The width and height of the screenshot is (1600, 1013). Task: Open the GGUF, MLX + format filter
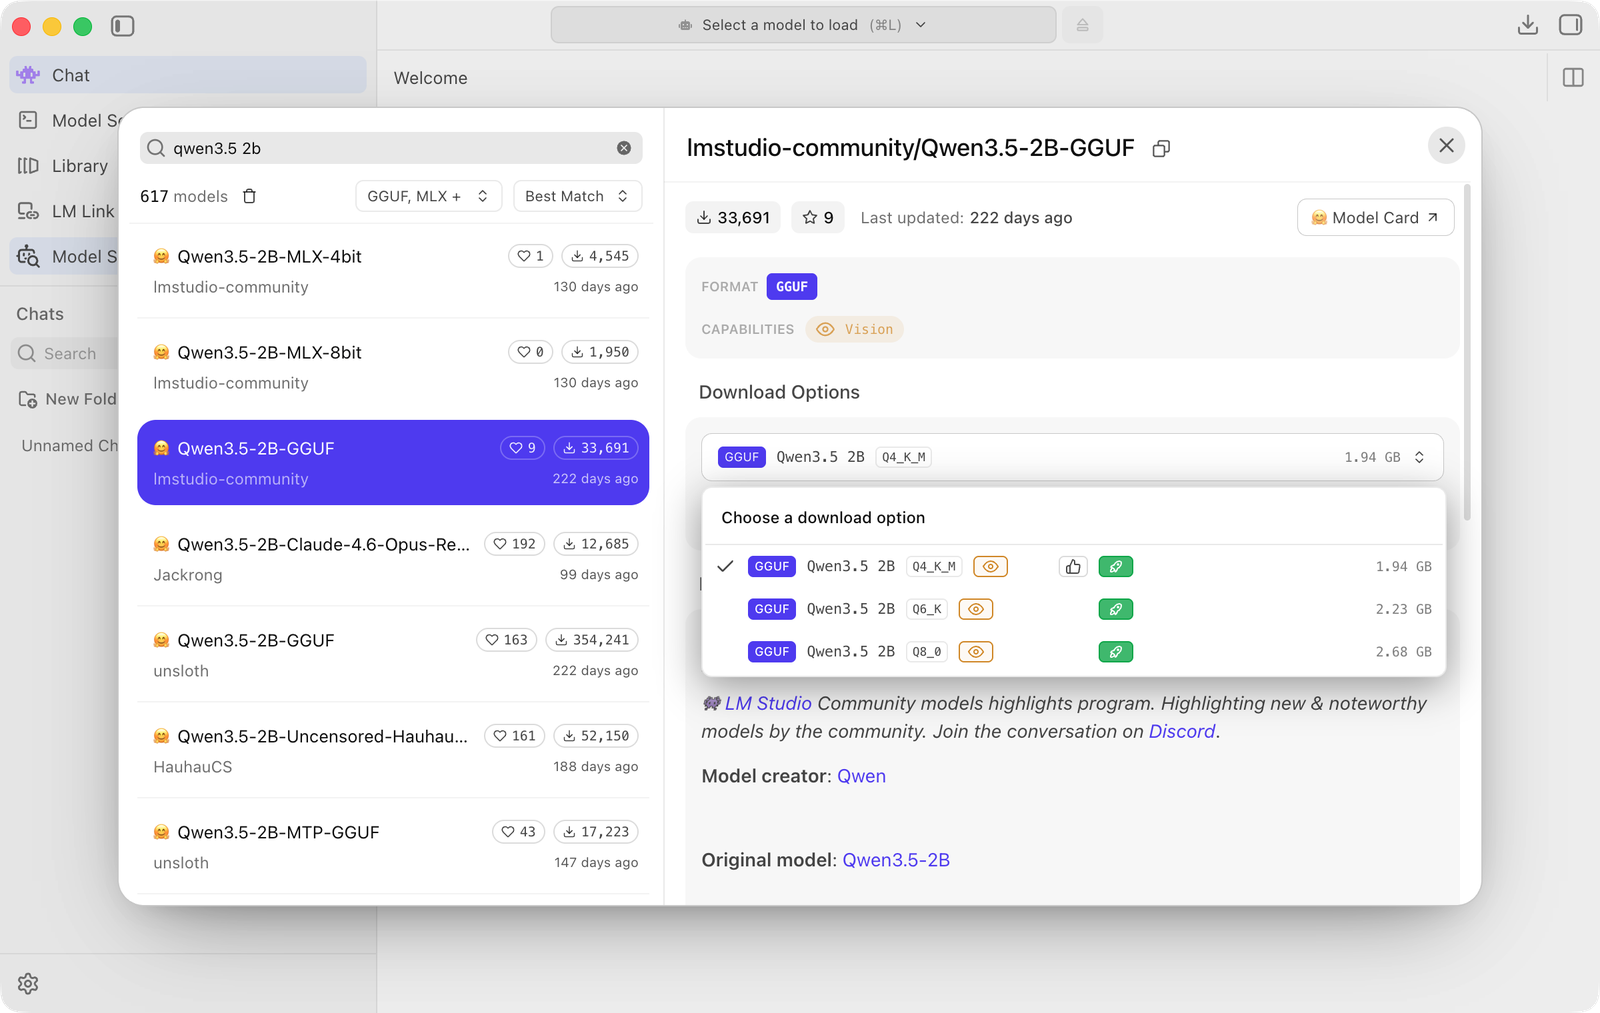(x=428, y=196)
